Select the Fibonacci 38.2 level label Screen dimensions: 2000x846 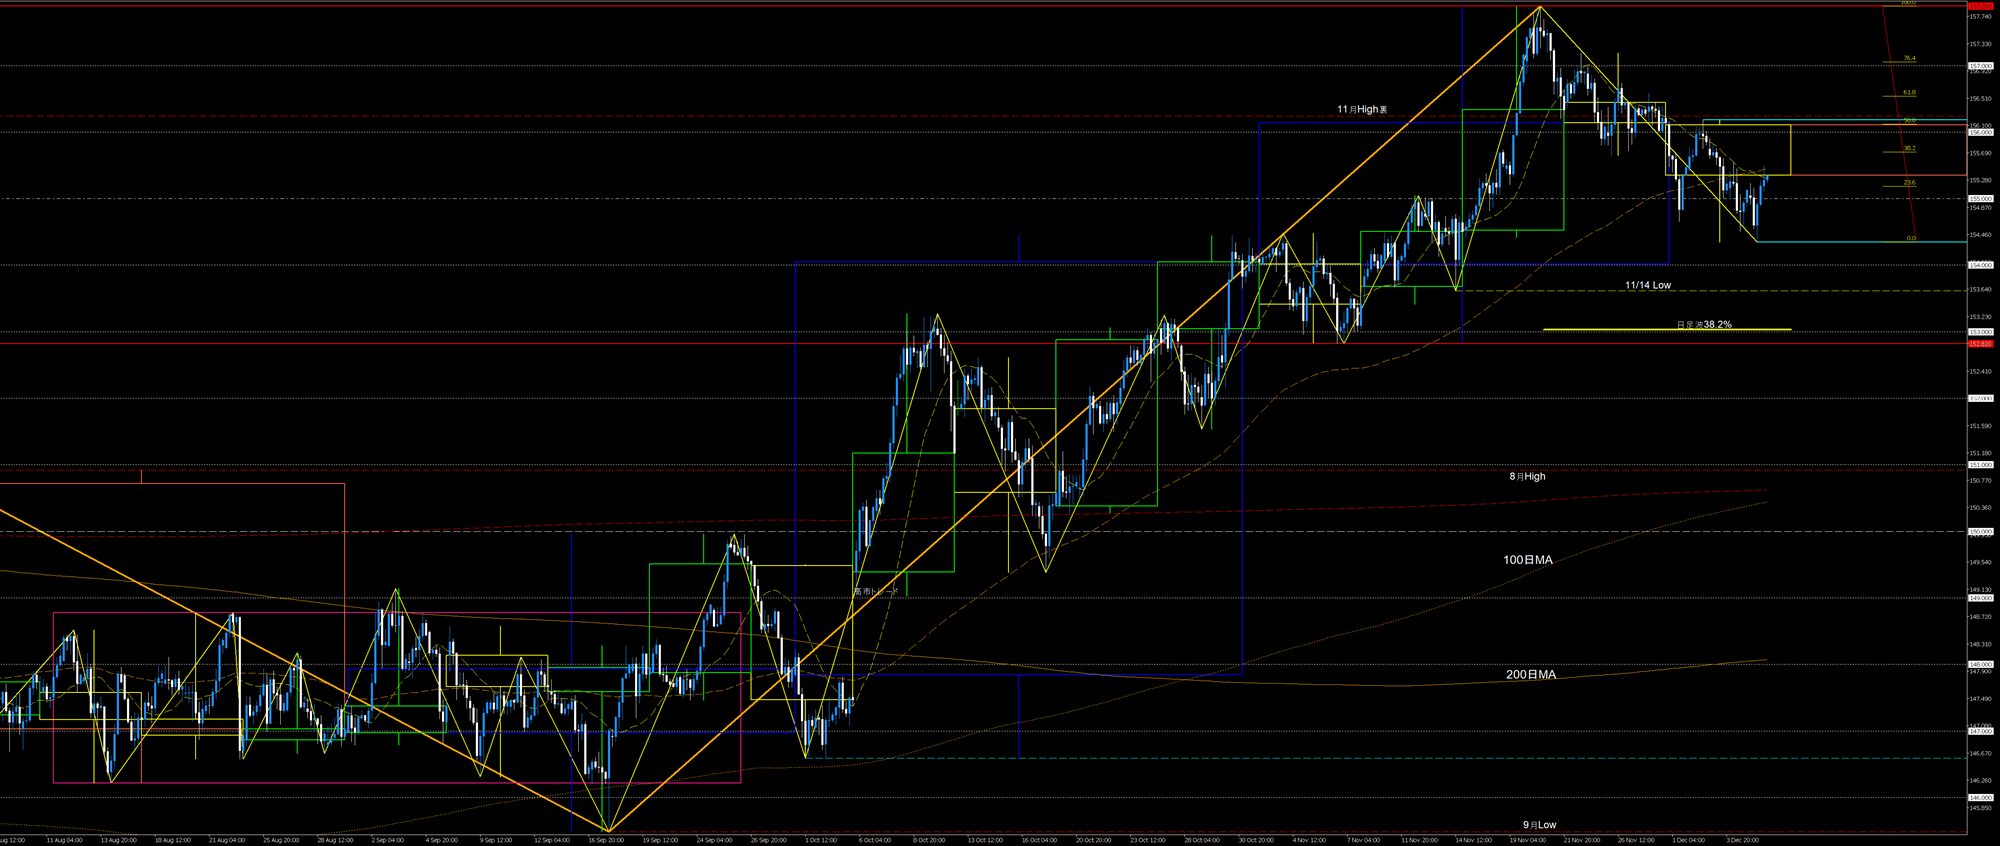(x=1909, y=148)
